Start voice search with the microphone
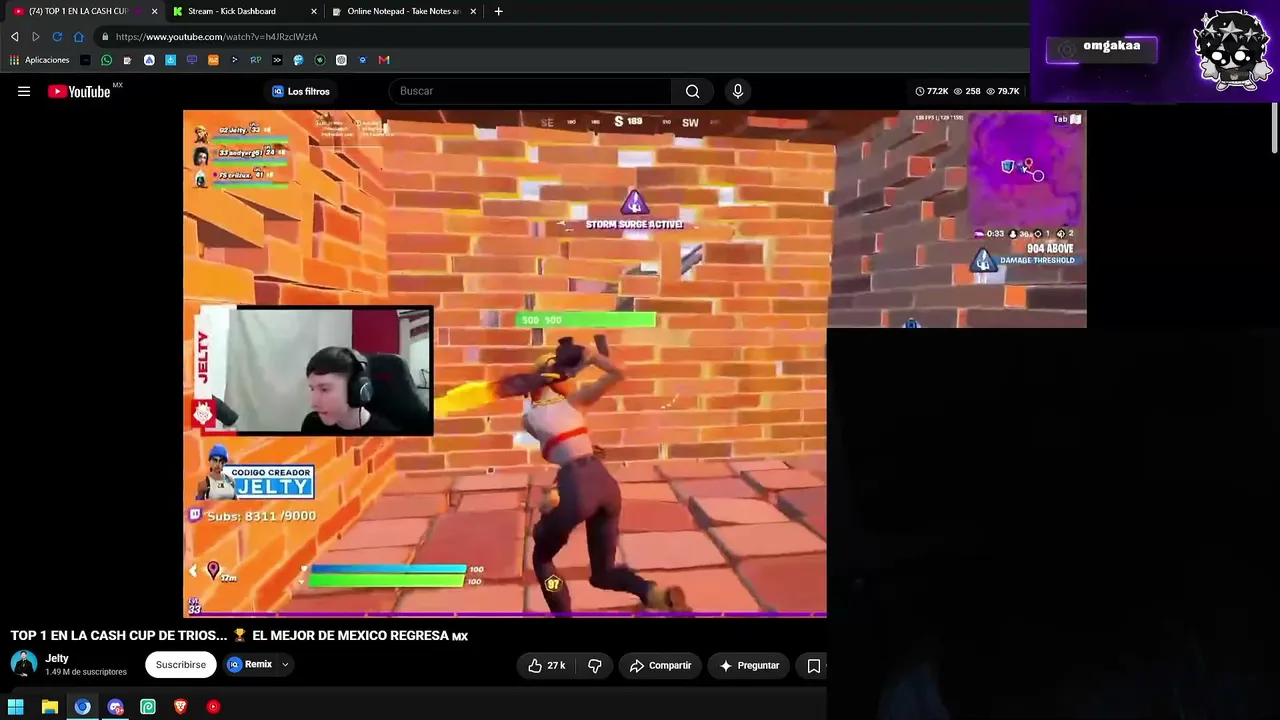Screen dimensions: 1280x720 (x=738, y=91)
